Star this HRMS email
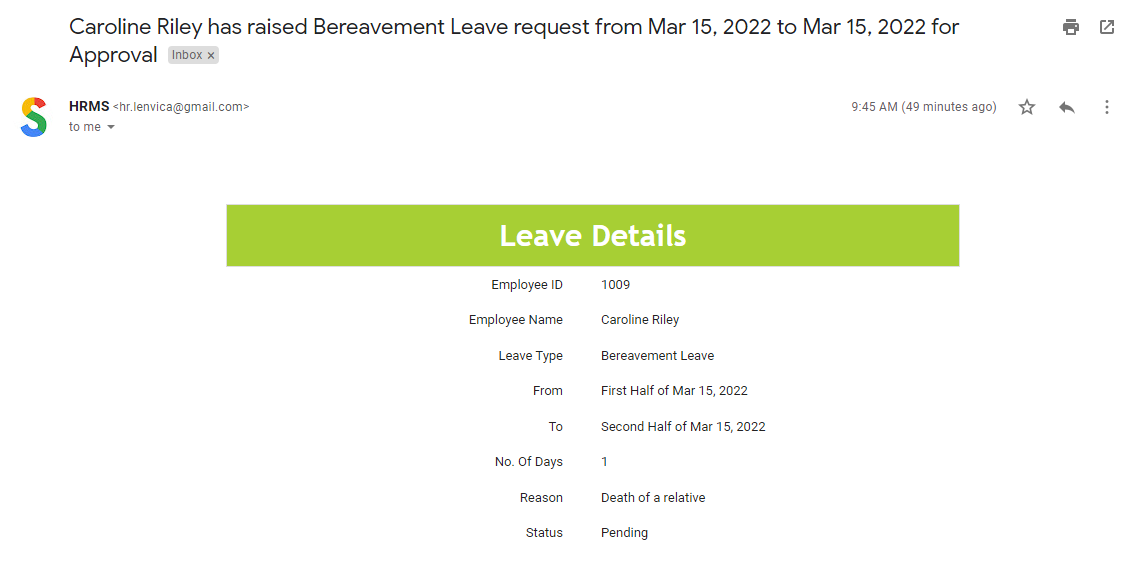1148x588 pixels. [x=1027, y=107]
